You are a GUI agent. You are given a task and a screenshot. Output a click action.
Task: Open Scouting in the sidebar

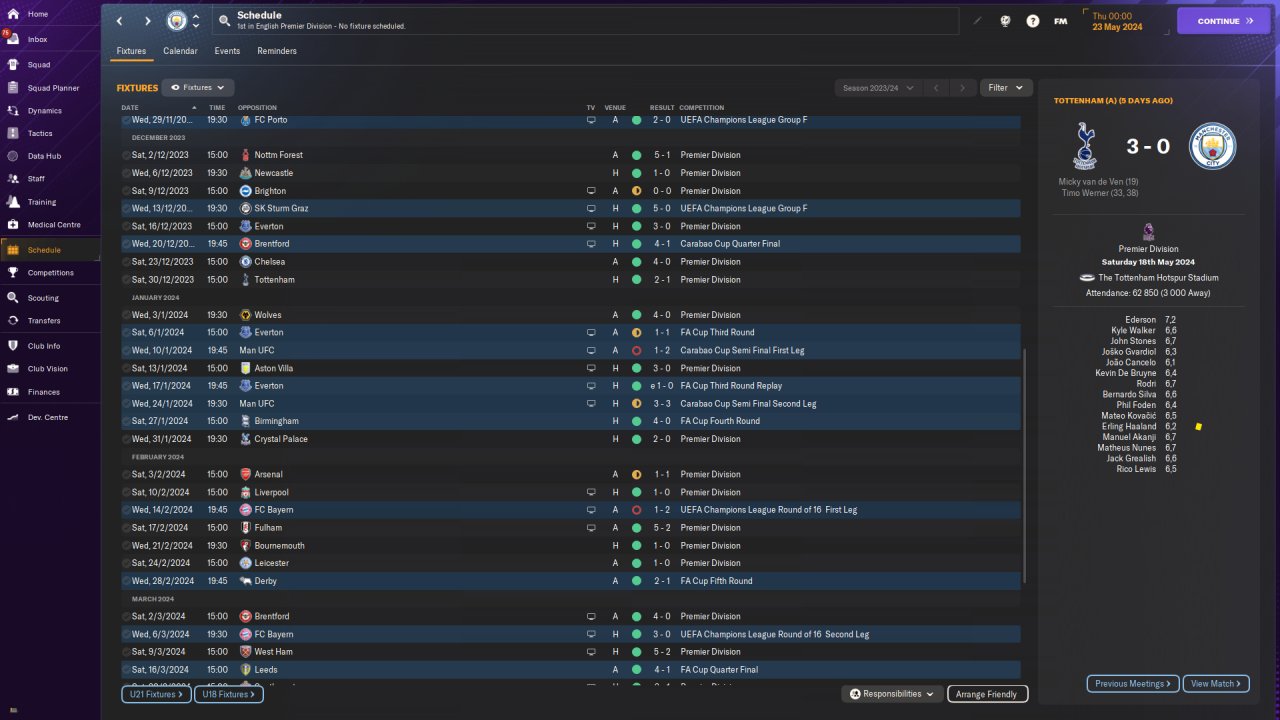click(43, 298)
